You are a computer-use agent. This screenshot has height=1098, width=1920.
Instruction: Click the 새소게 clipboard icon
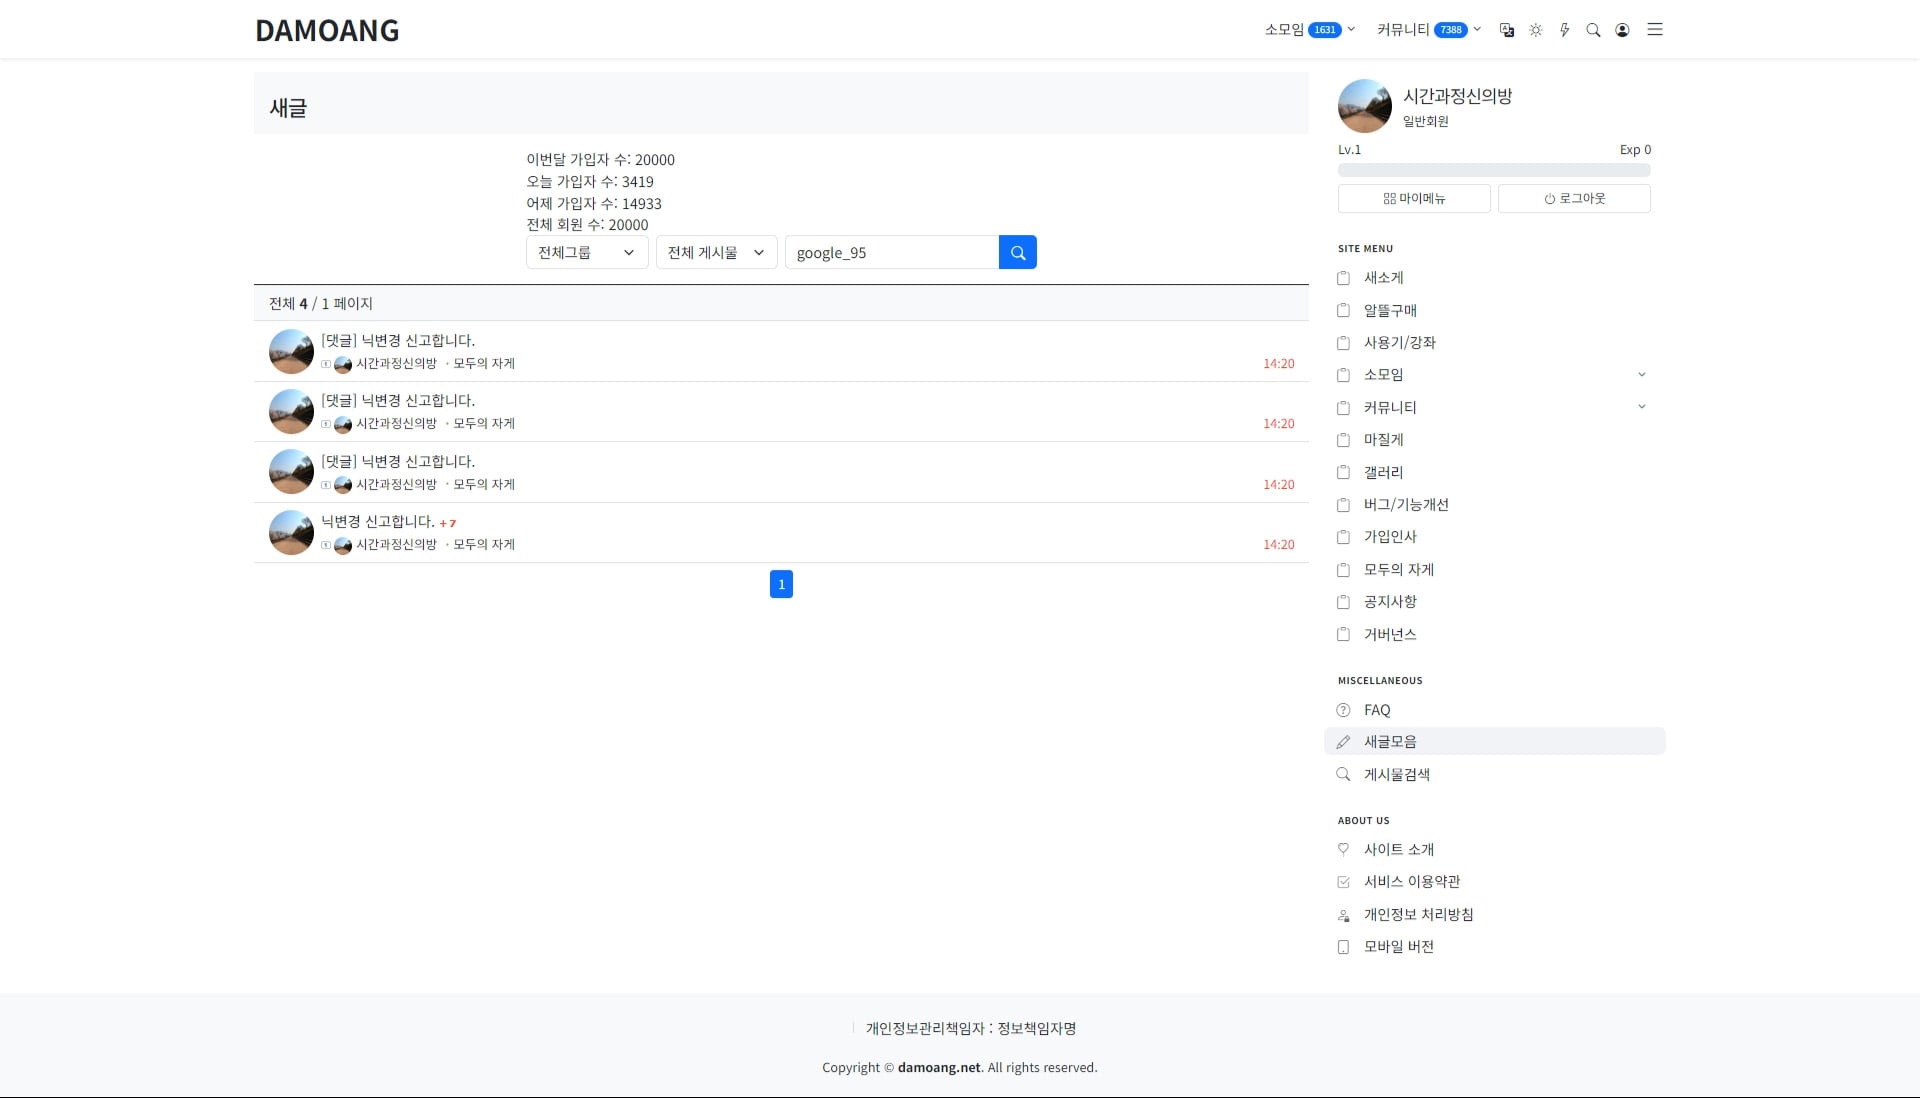(1343, 278)
